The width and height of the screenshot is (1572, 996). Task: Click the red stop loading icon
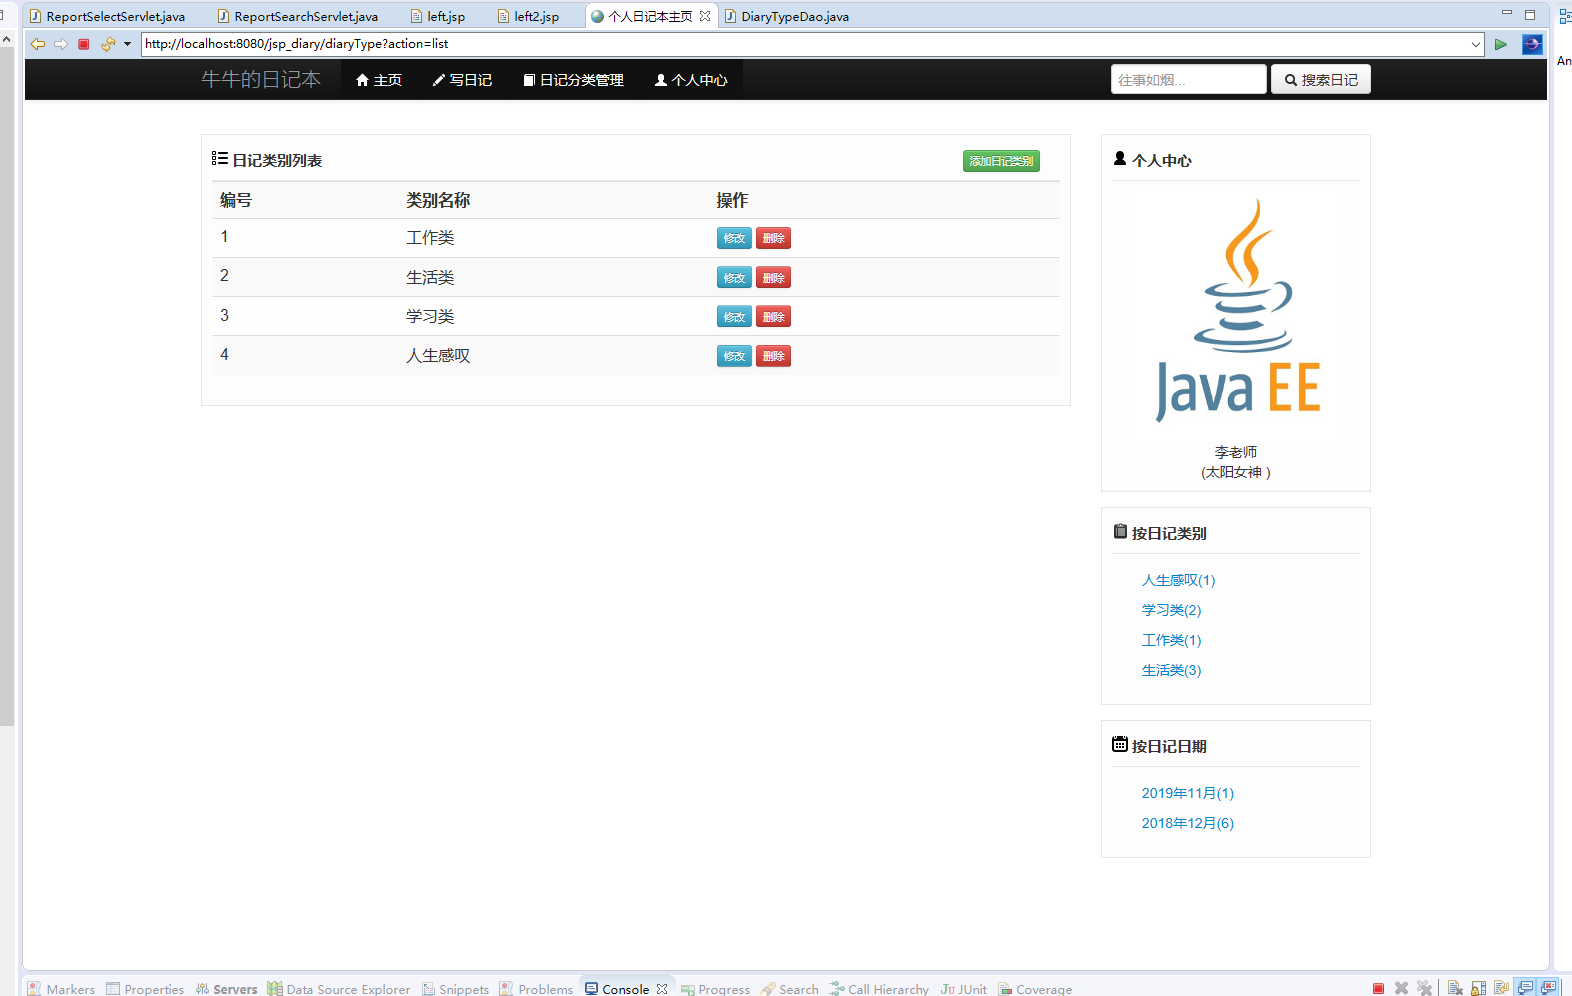(84, 44)
